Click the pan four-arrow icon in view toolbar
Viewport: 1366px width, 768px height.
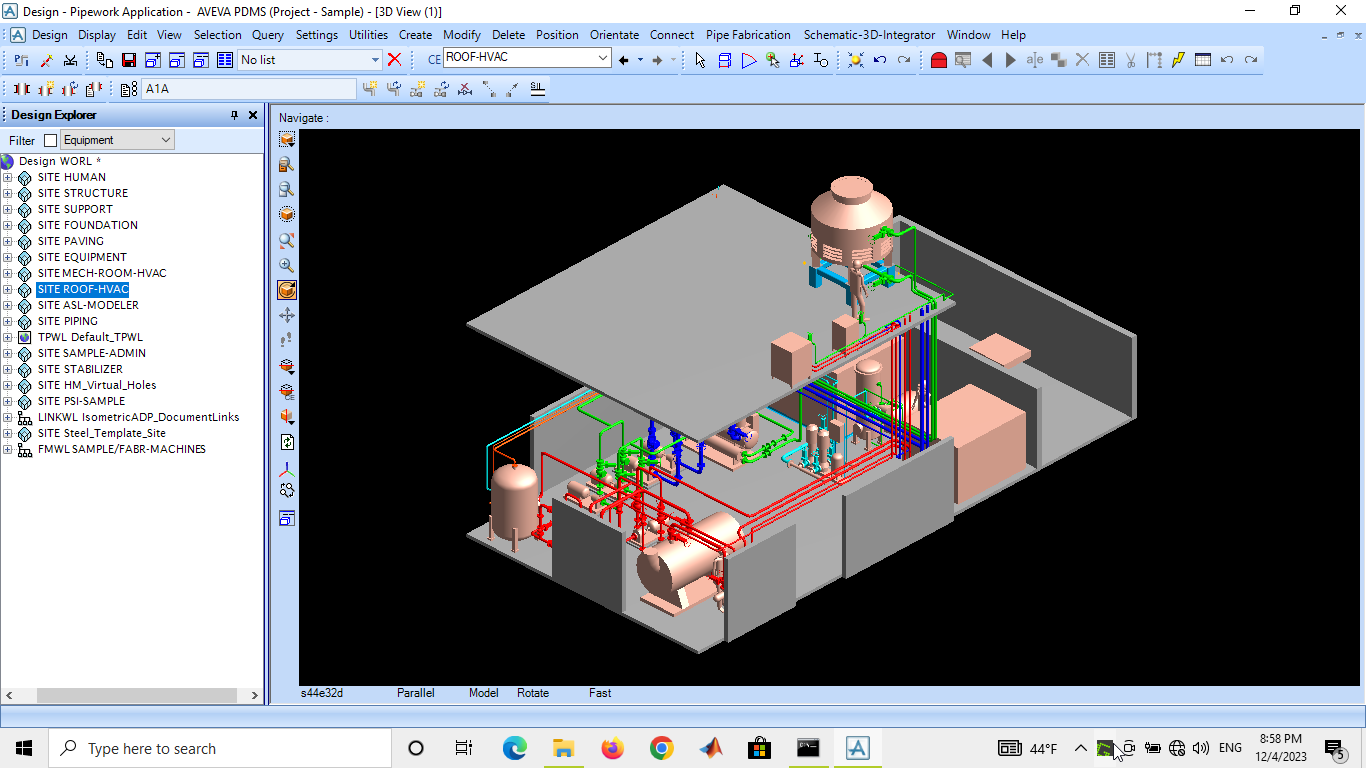287,315
